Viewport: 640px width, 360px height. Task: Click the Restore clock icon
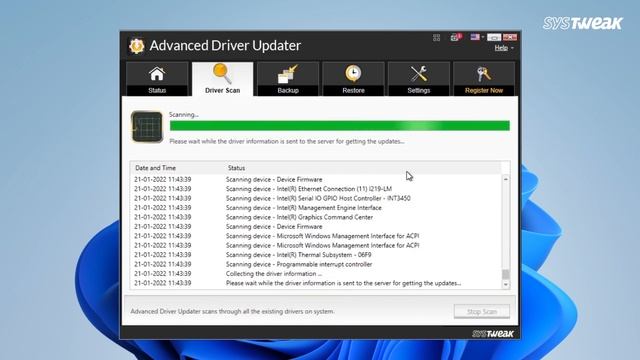tap(353, 73)
